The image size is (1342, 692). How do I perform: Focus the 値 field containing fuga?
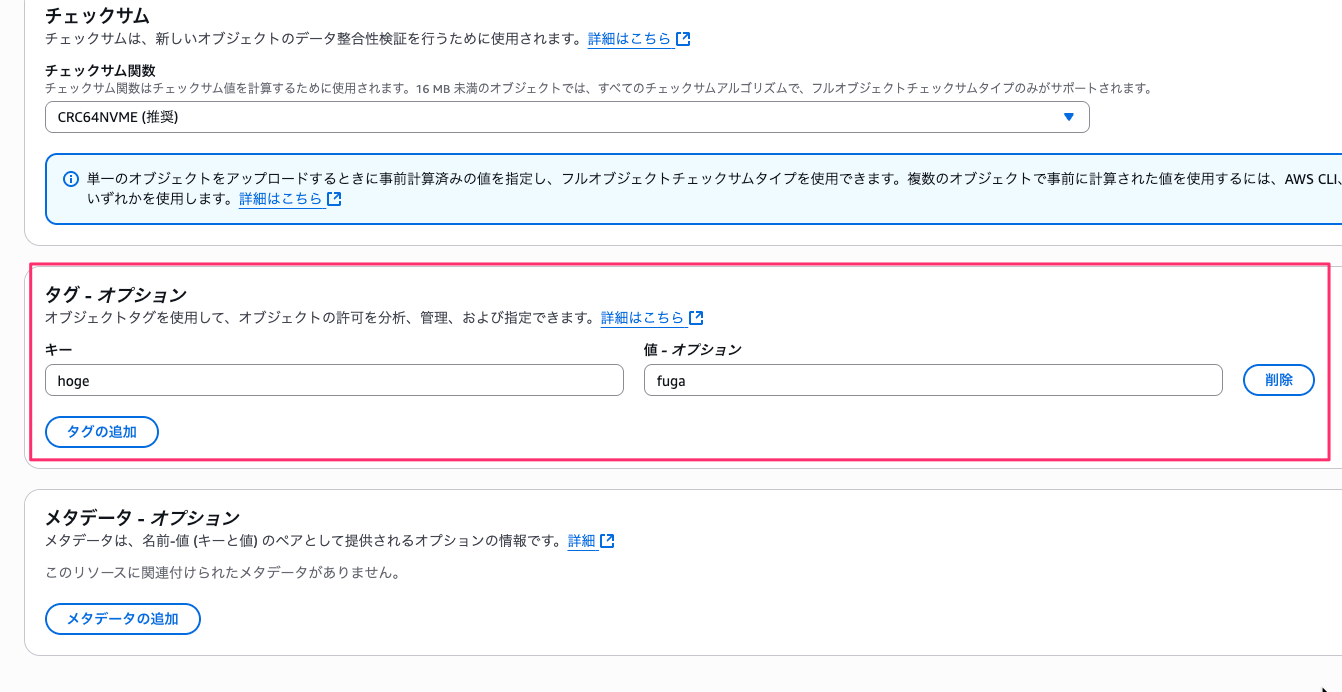point(933,380)
